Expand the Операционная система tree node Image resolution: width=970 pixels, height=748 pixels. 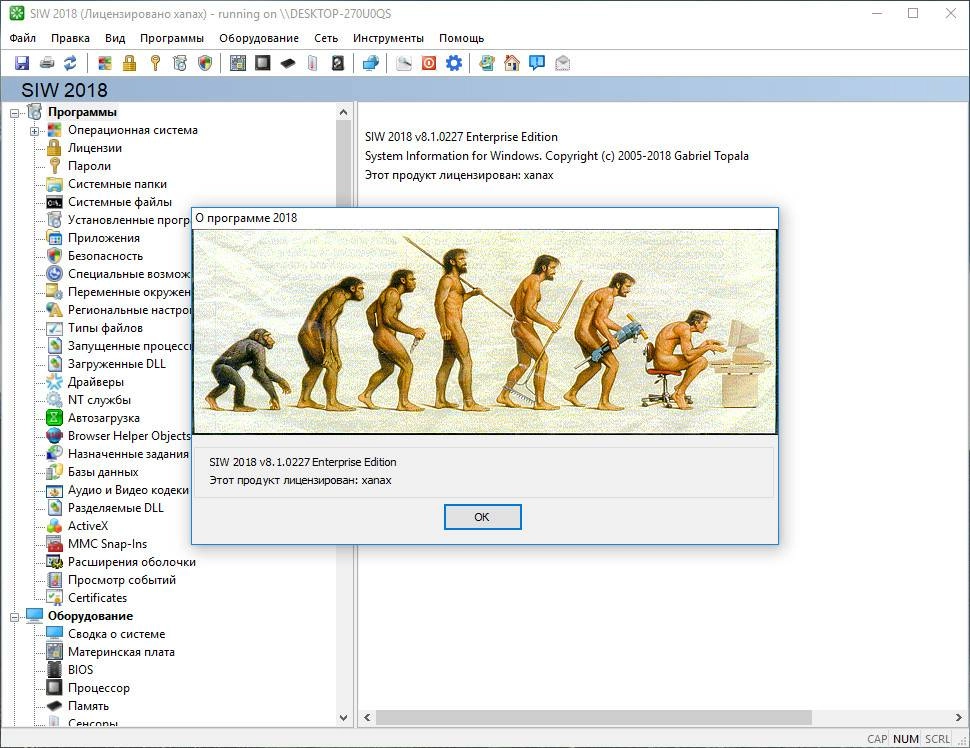coord(35,131)
